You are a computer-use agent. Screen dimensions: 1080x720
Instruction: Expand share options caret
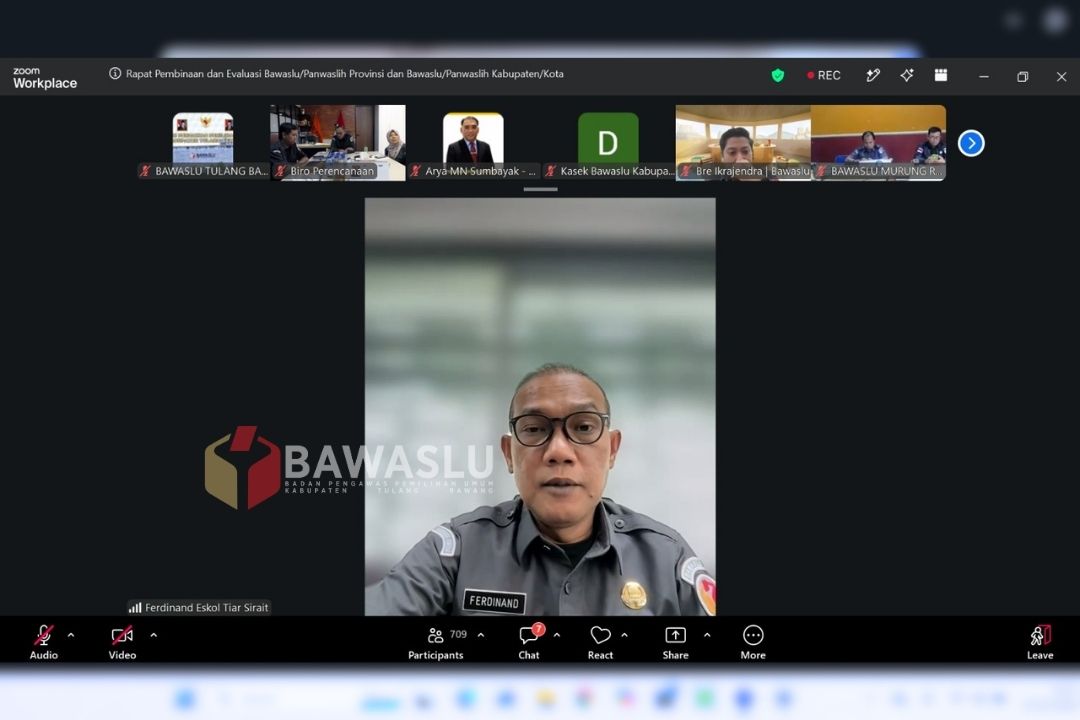(707, 635)
